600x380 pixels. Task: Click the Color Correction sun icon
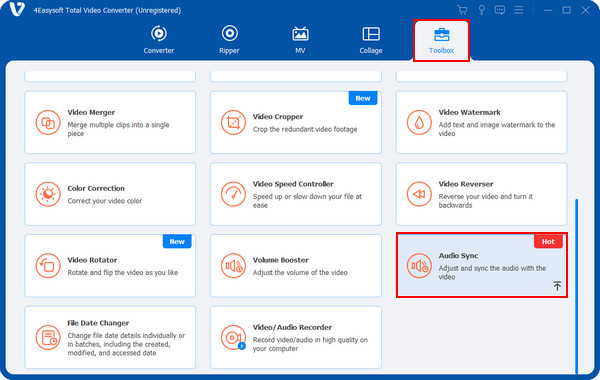[48, 194]
